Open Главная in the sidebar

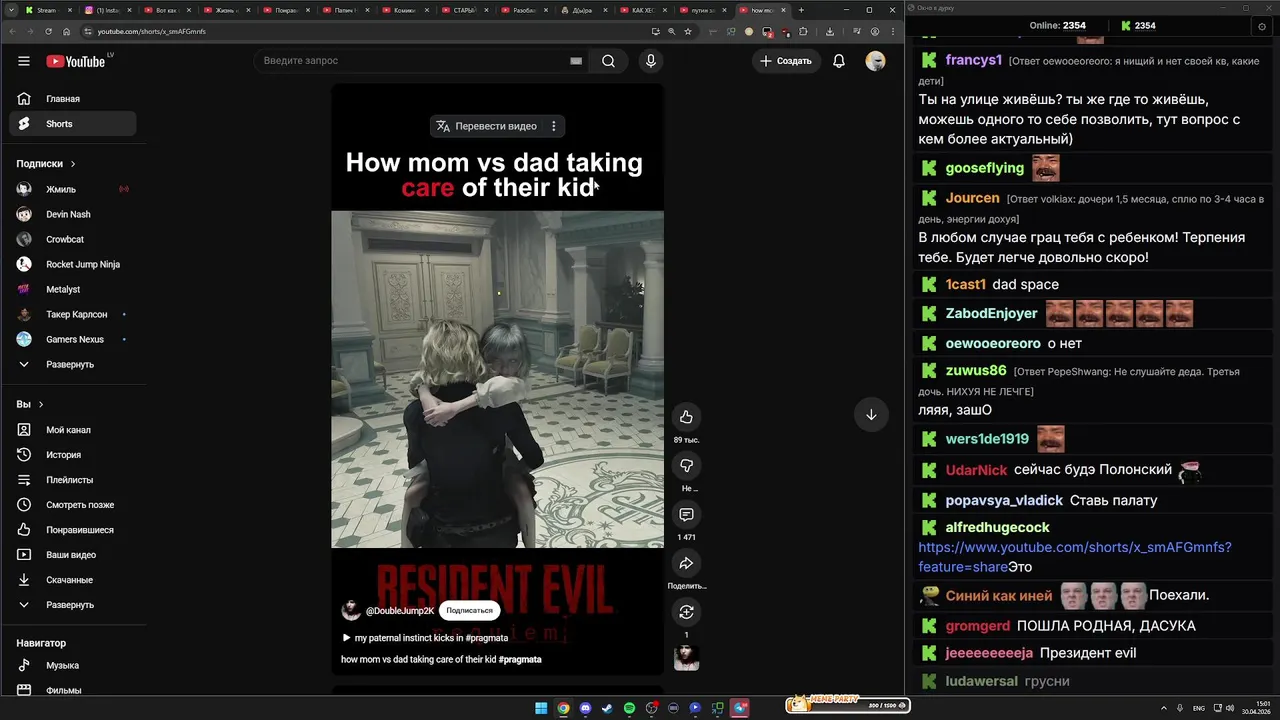[x=73, y=99]
